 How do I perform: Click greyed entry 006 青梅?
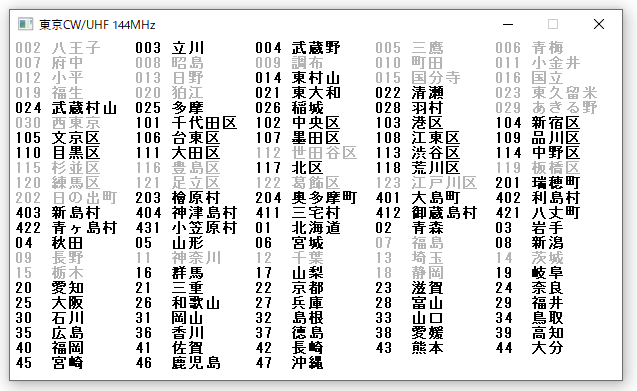(x=529, y=48)
